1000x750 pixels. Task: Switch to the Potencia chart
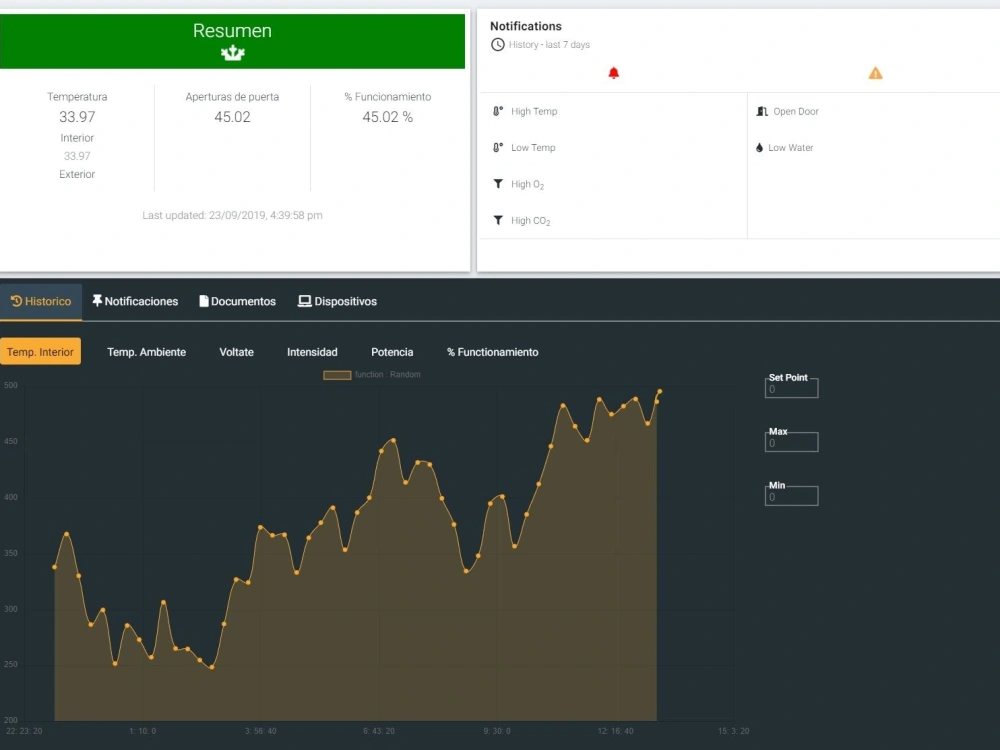[x=392, y=352]
